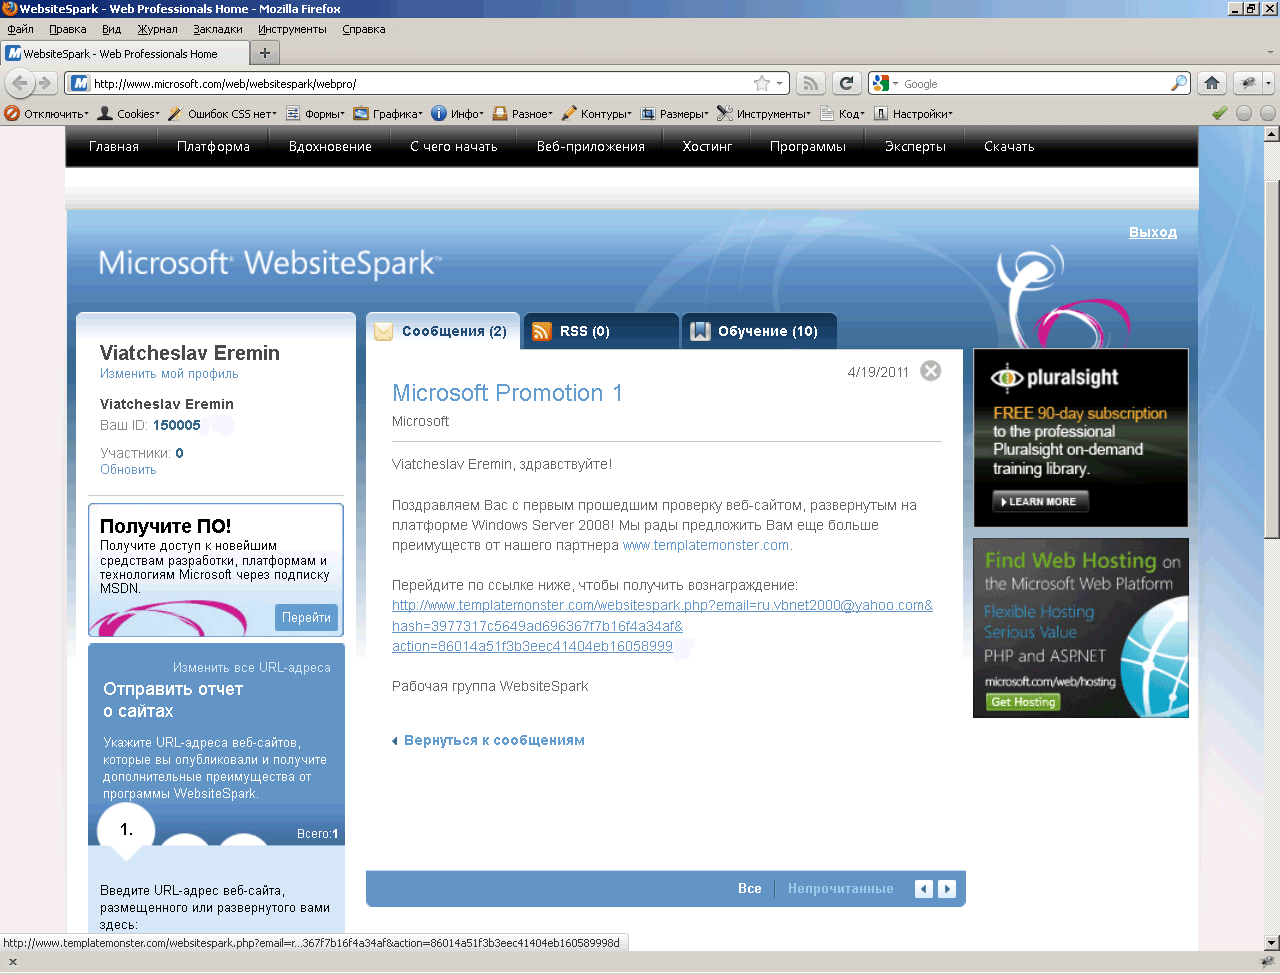The width and height of the screenshot is (1280, 975).
Task: Open the Firefox Home page button
Action: (1212, 84)
